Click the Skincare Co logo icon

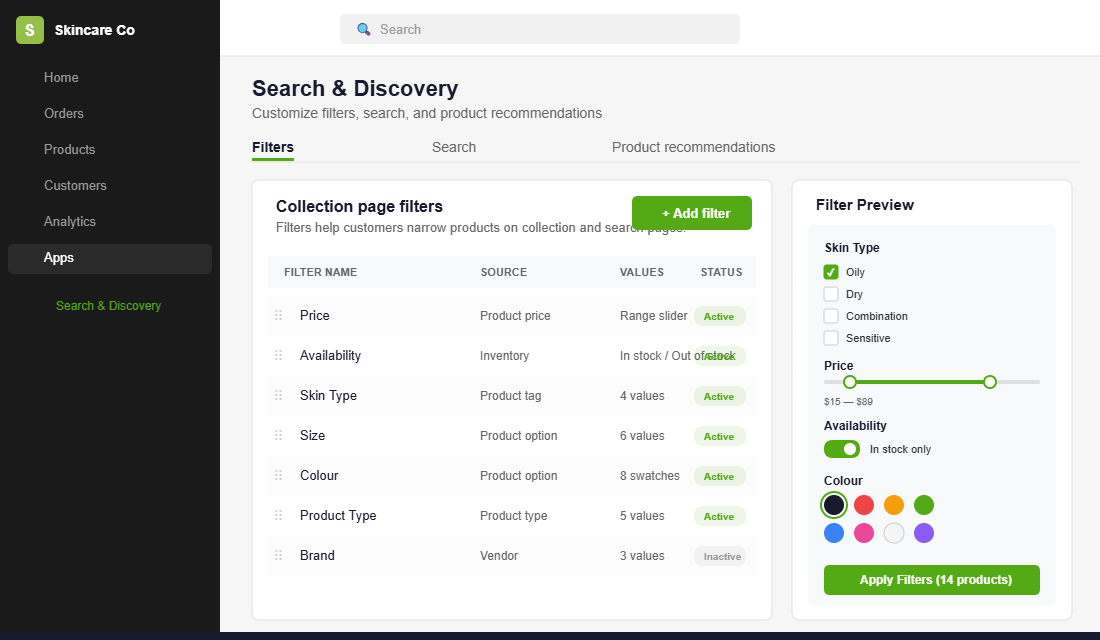pos(29,29)
